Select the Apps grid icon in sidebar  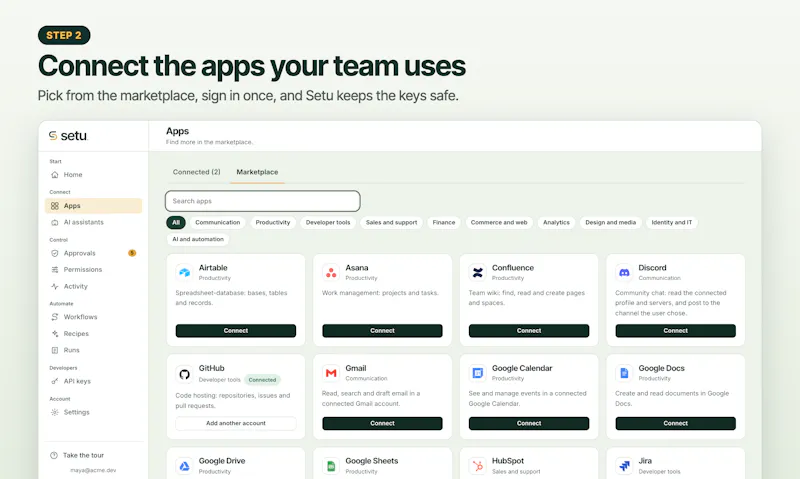(x=55, y=206)
